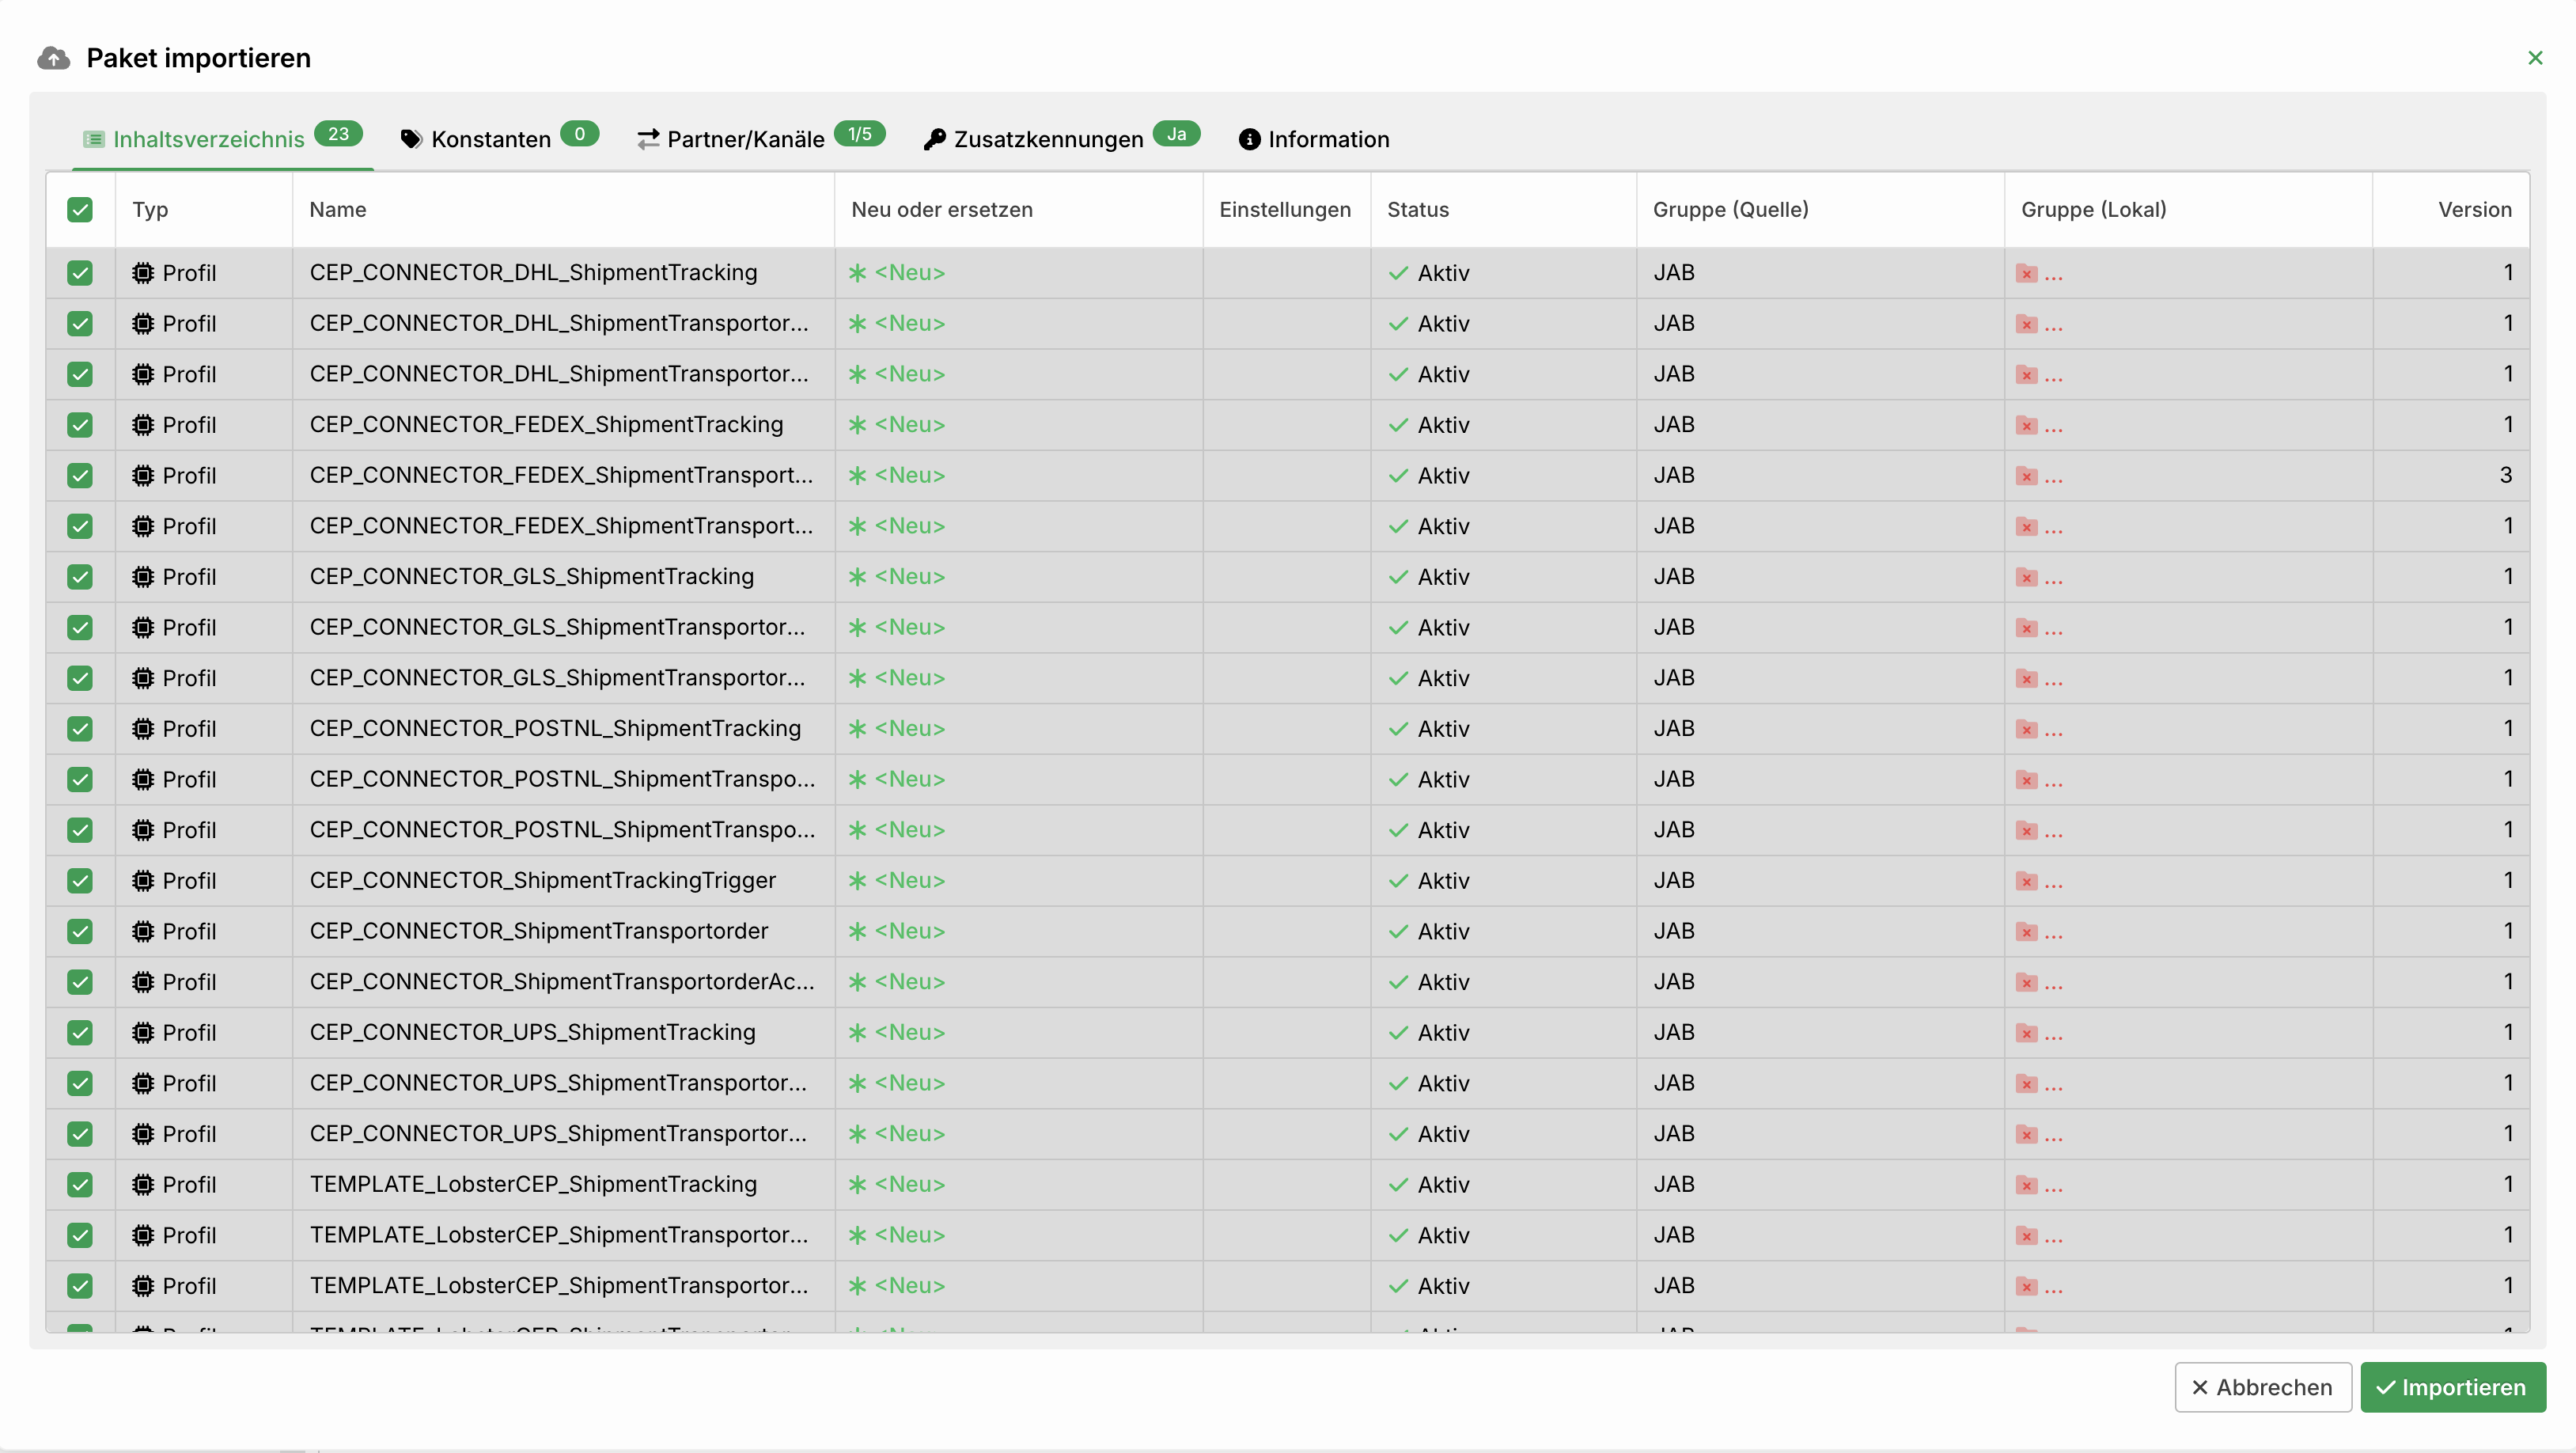The width and height of the screenshot is (2576, 1453).
Task: Open the Partner/Kanäle tab
Action: (760, 139)
